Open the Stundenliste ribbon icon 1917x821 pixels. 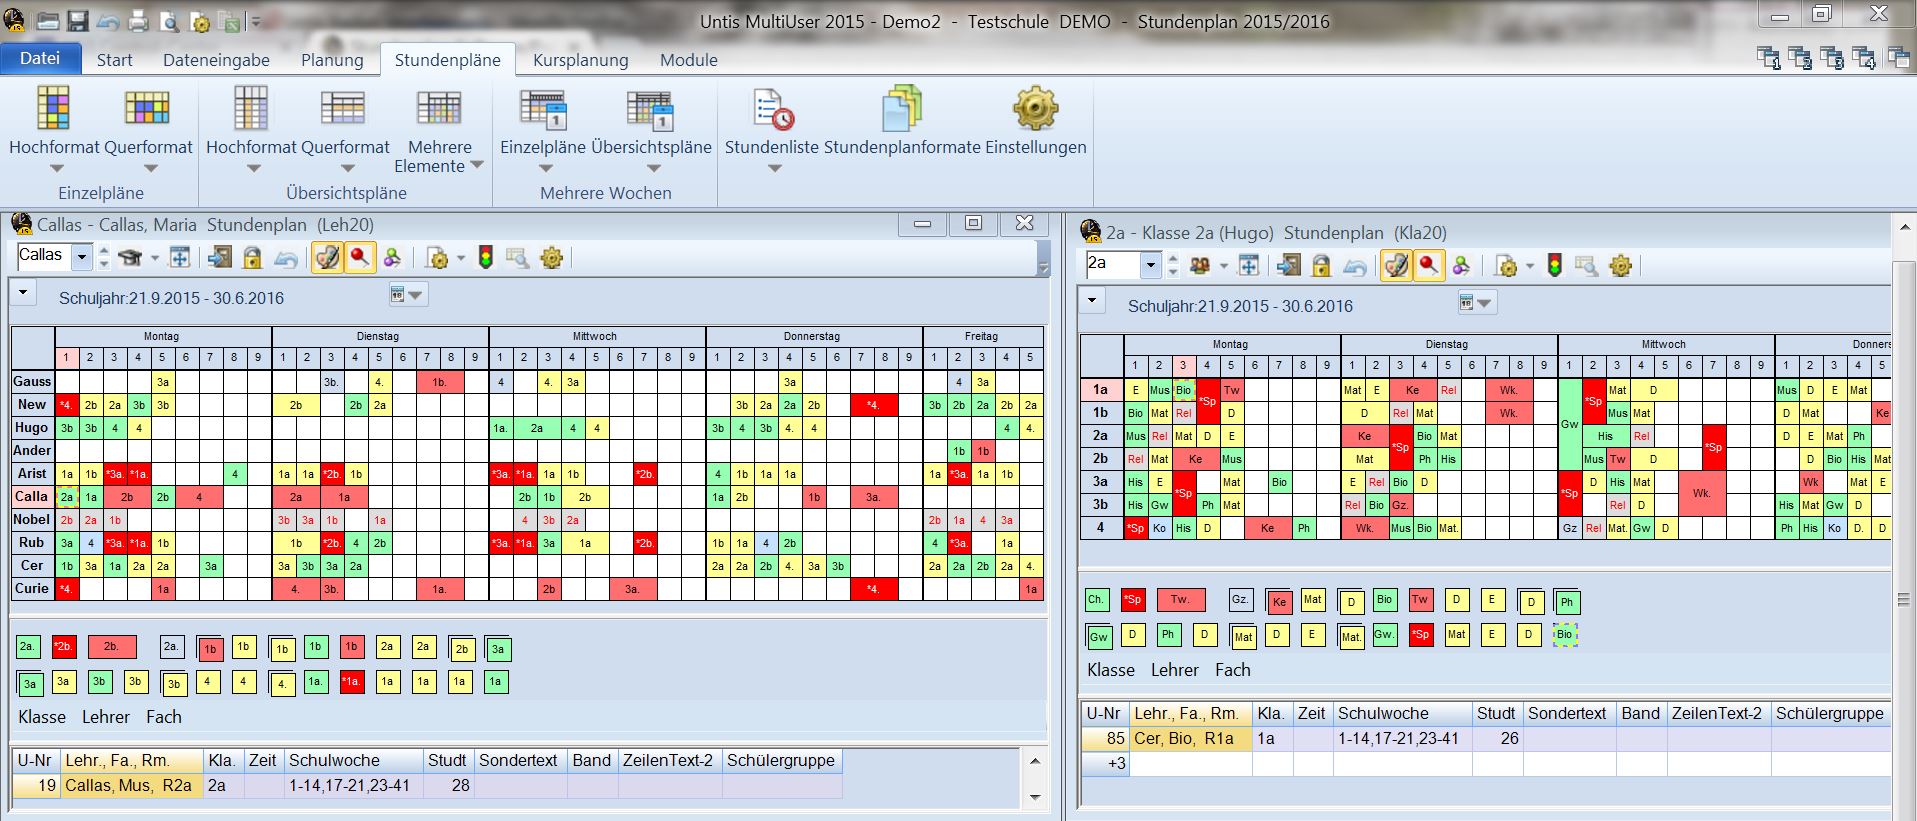773,111
